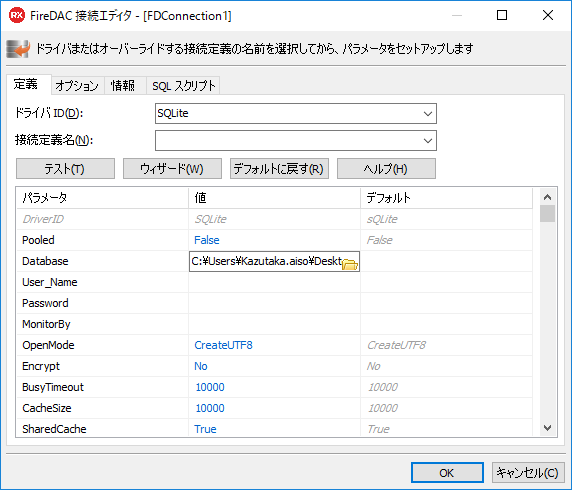Click the DriverID parameter row
The height and width of the screenshot is (490, 572).
coord(274,219)
